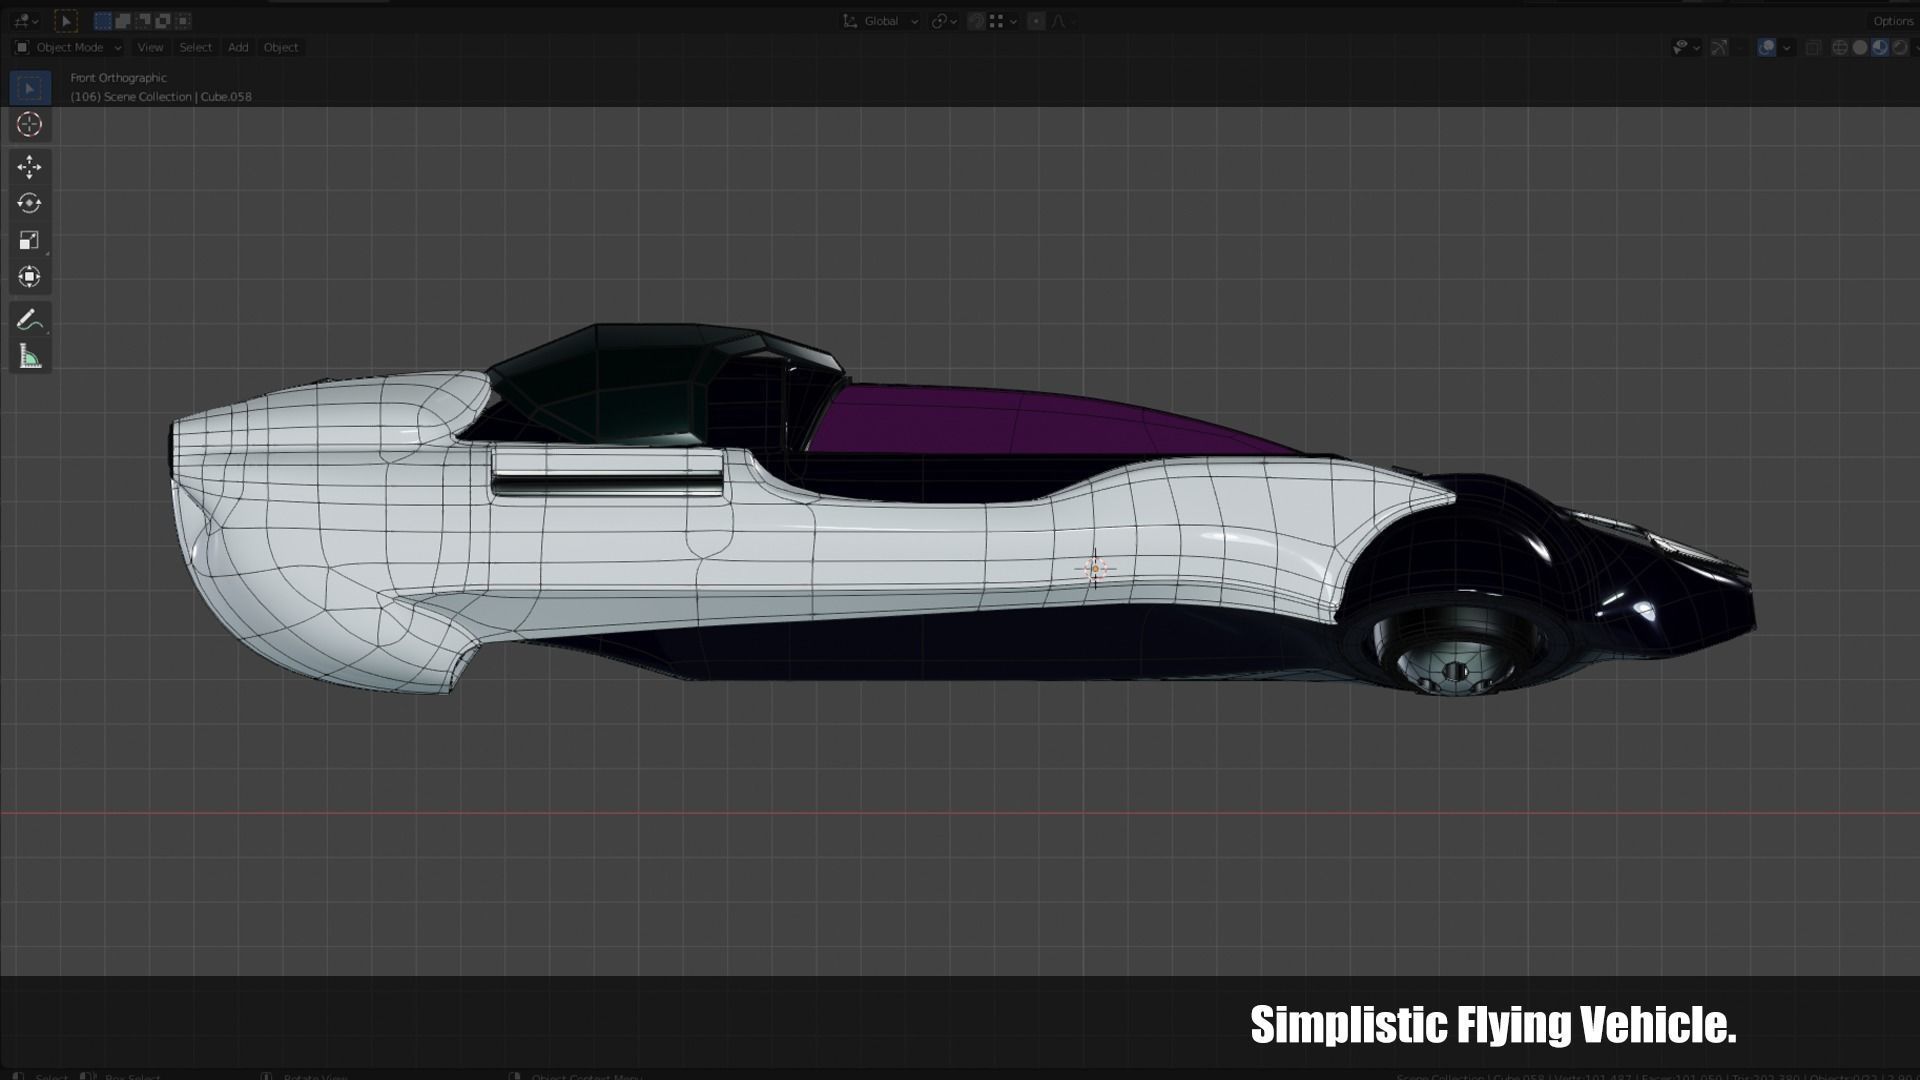This screenshot has width=1920, height=1080.
Task: Click the Options button
Action: [x=1892, y=21]
